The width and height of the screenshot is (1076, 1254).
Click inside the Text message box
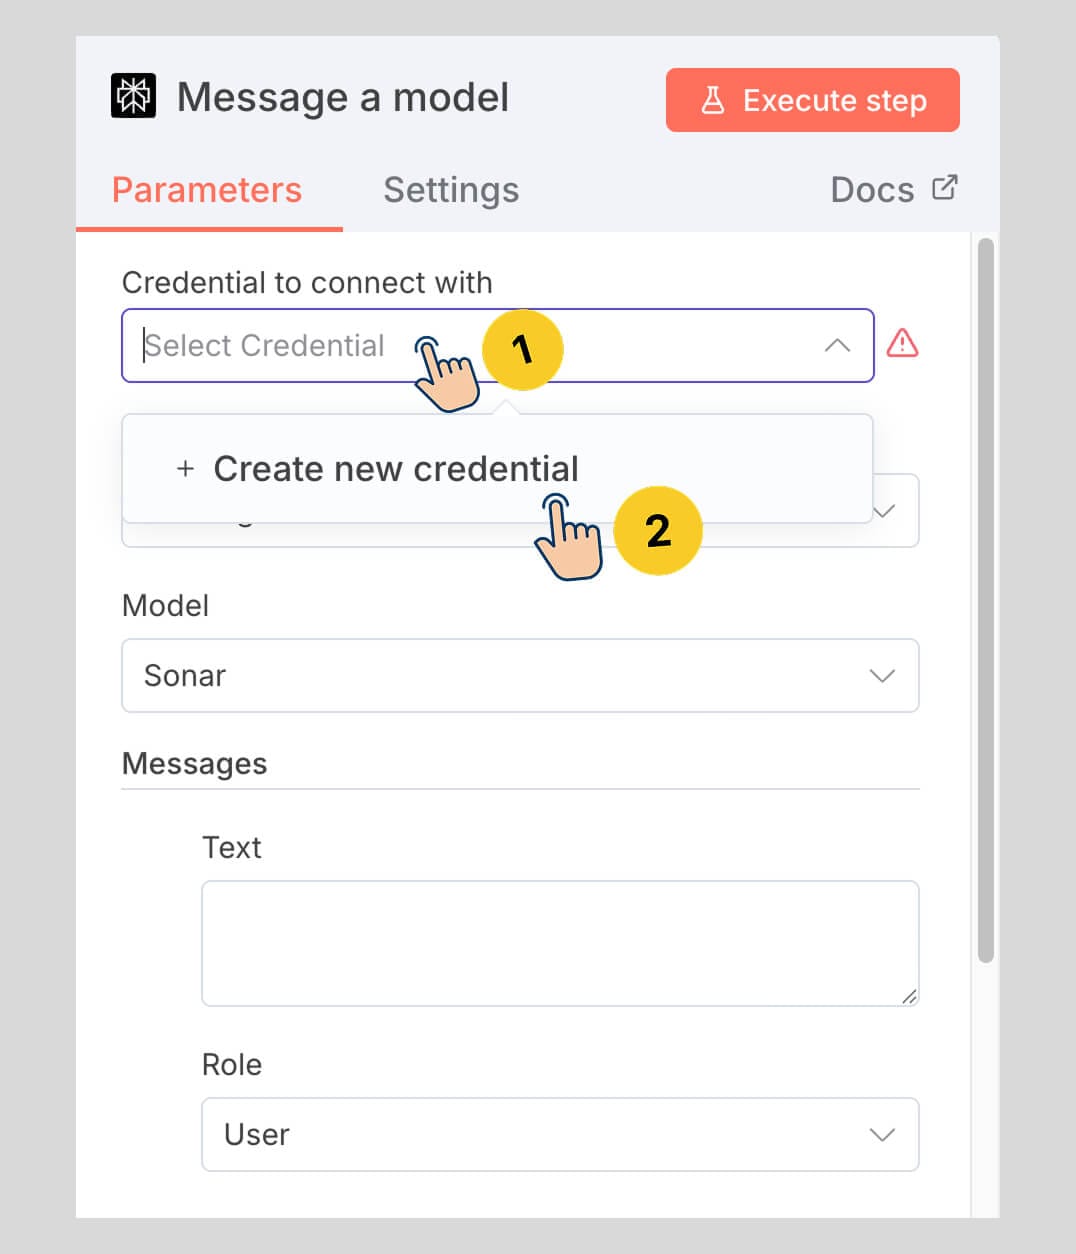[559, 942]
